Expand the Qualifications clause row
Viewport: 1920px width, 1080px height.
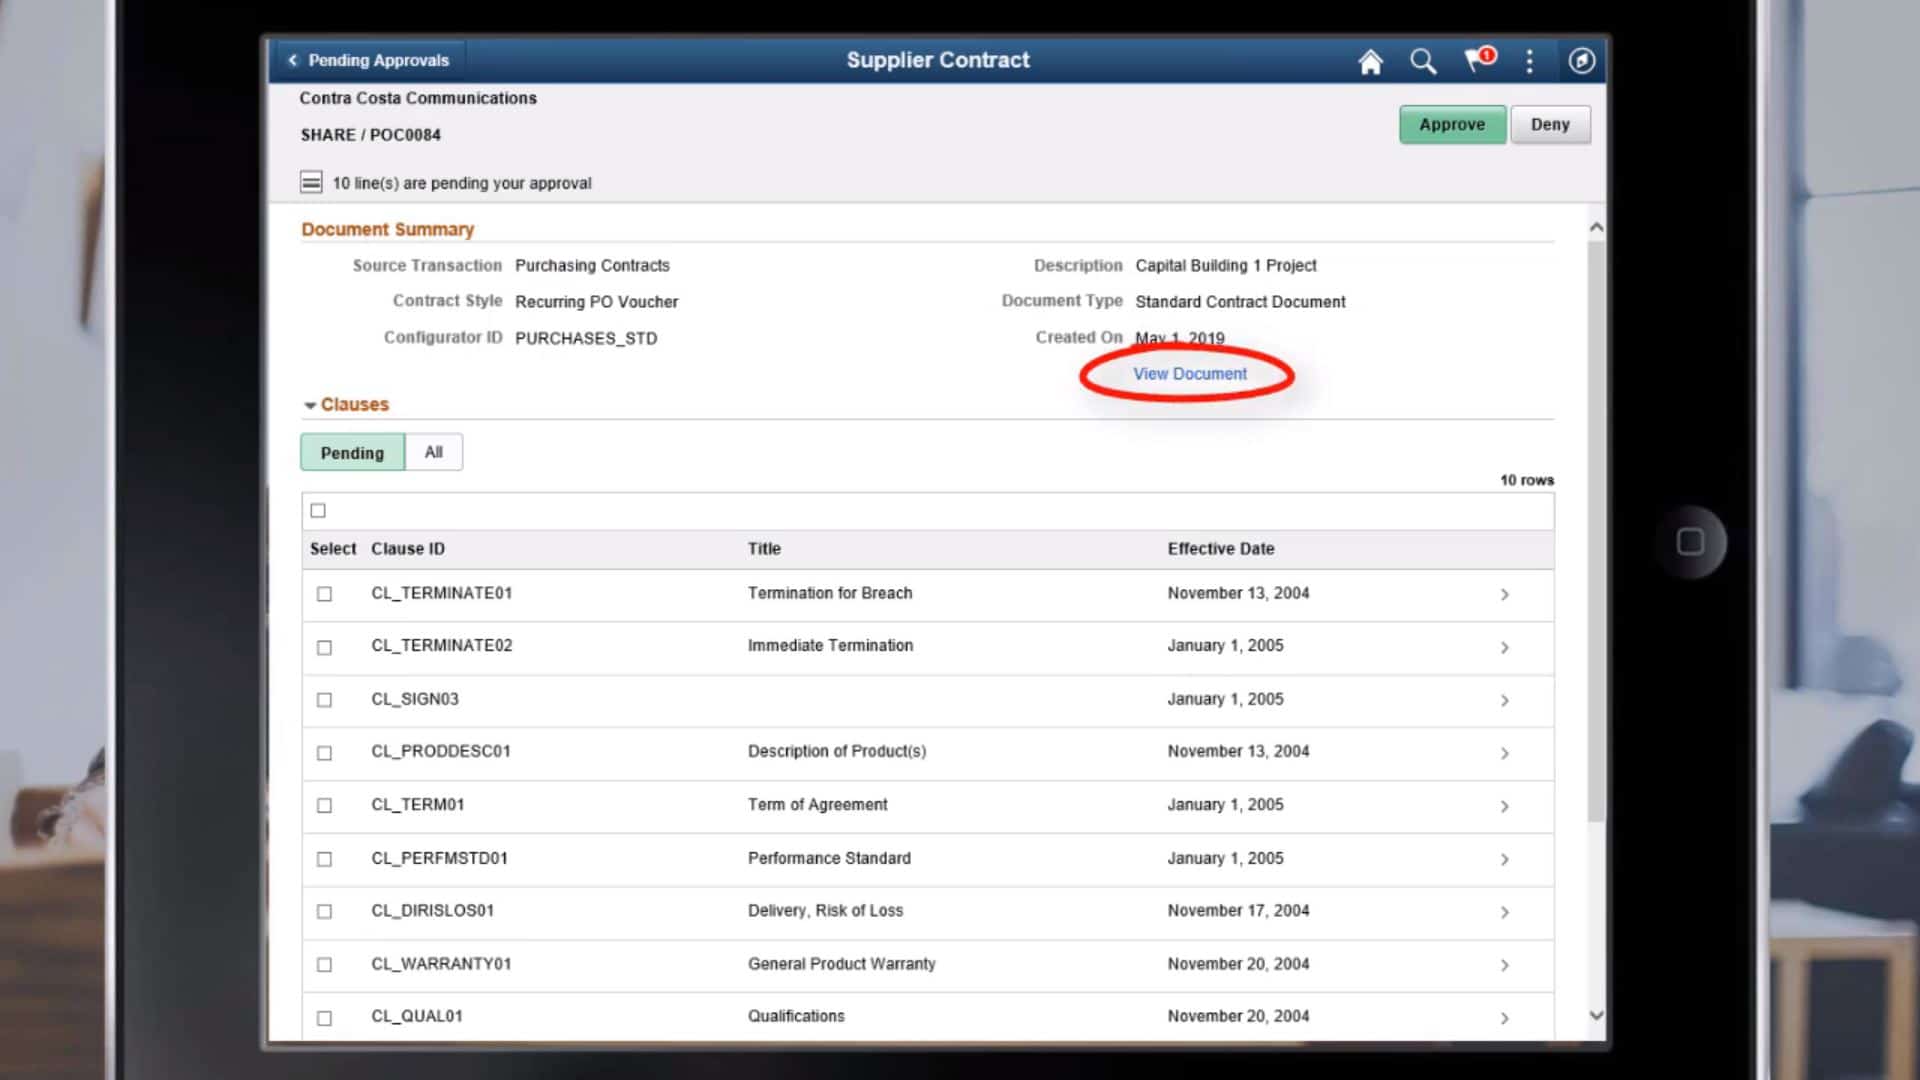(x=1505, y=1017)
